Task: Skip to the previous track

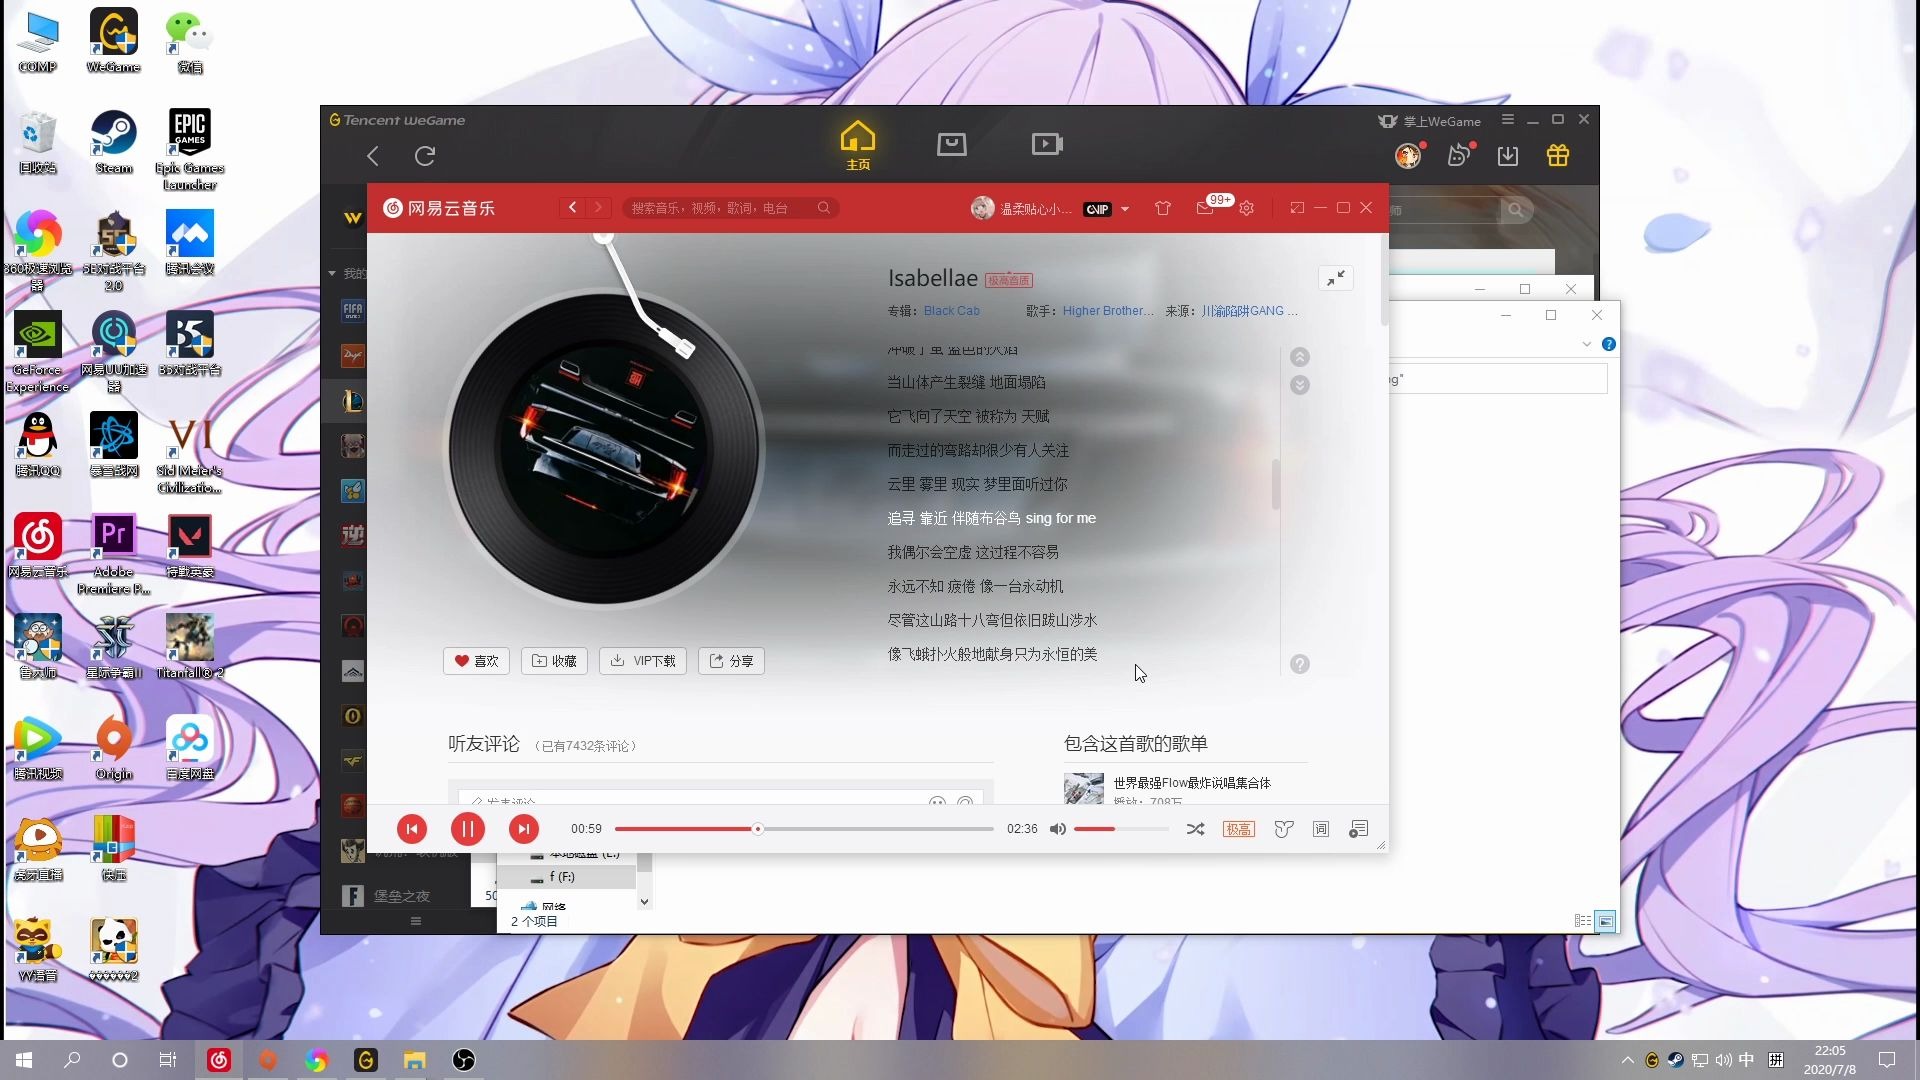Action: [411, 829]
